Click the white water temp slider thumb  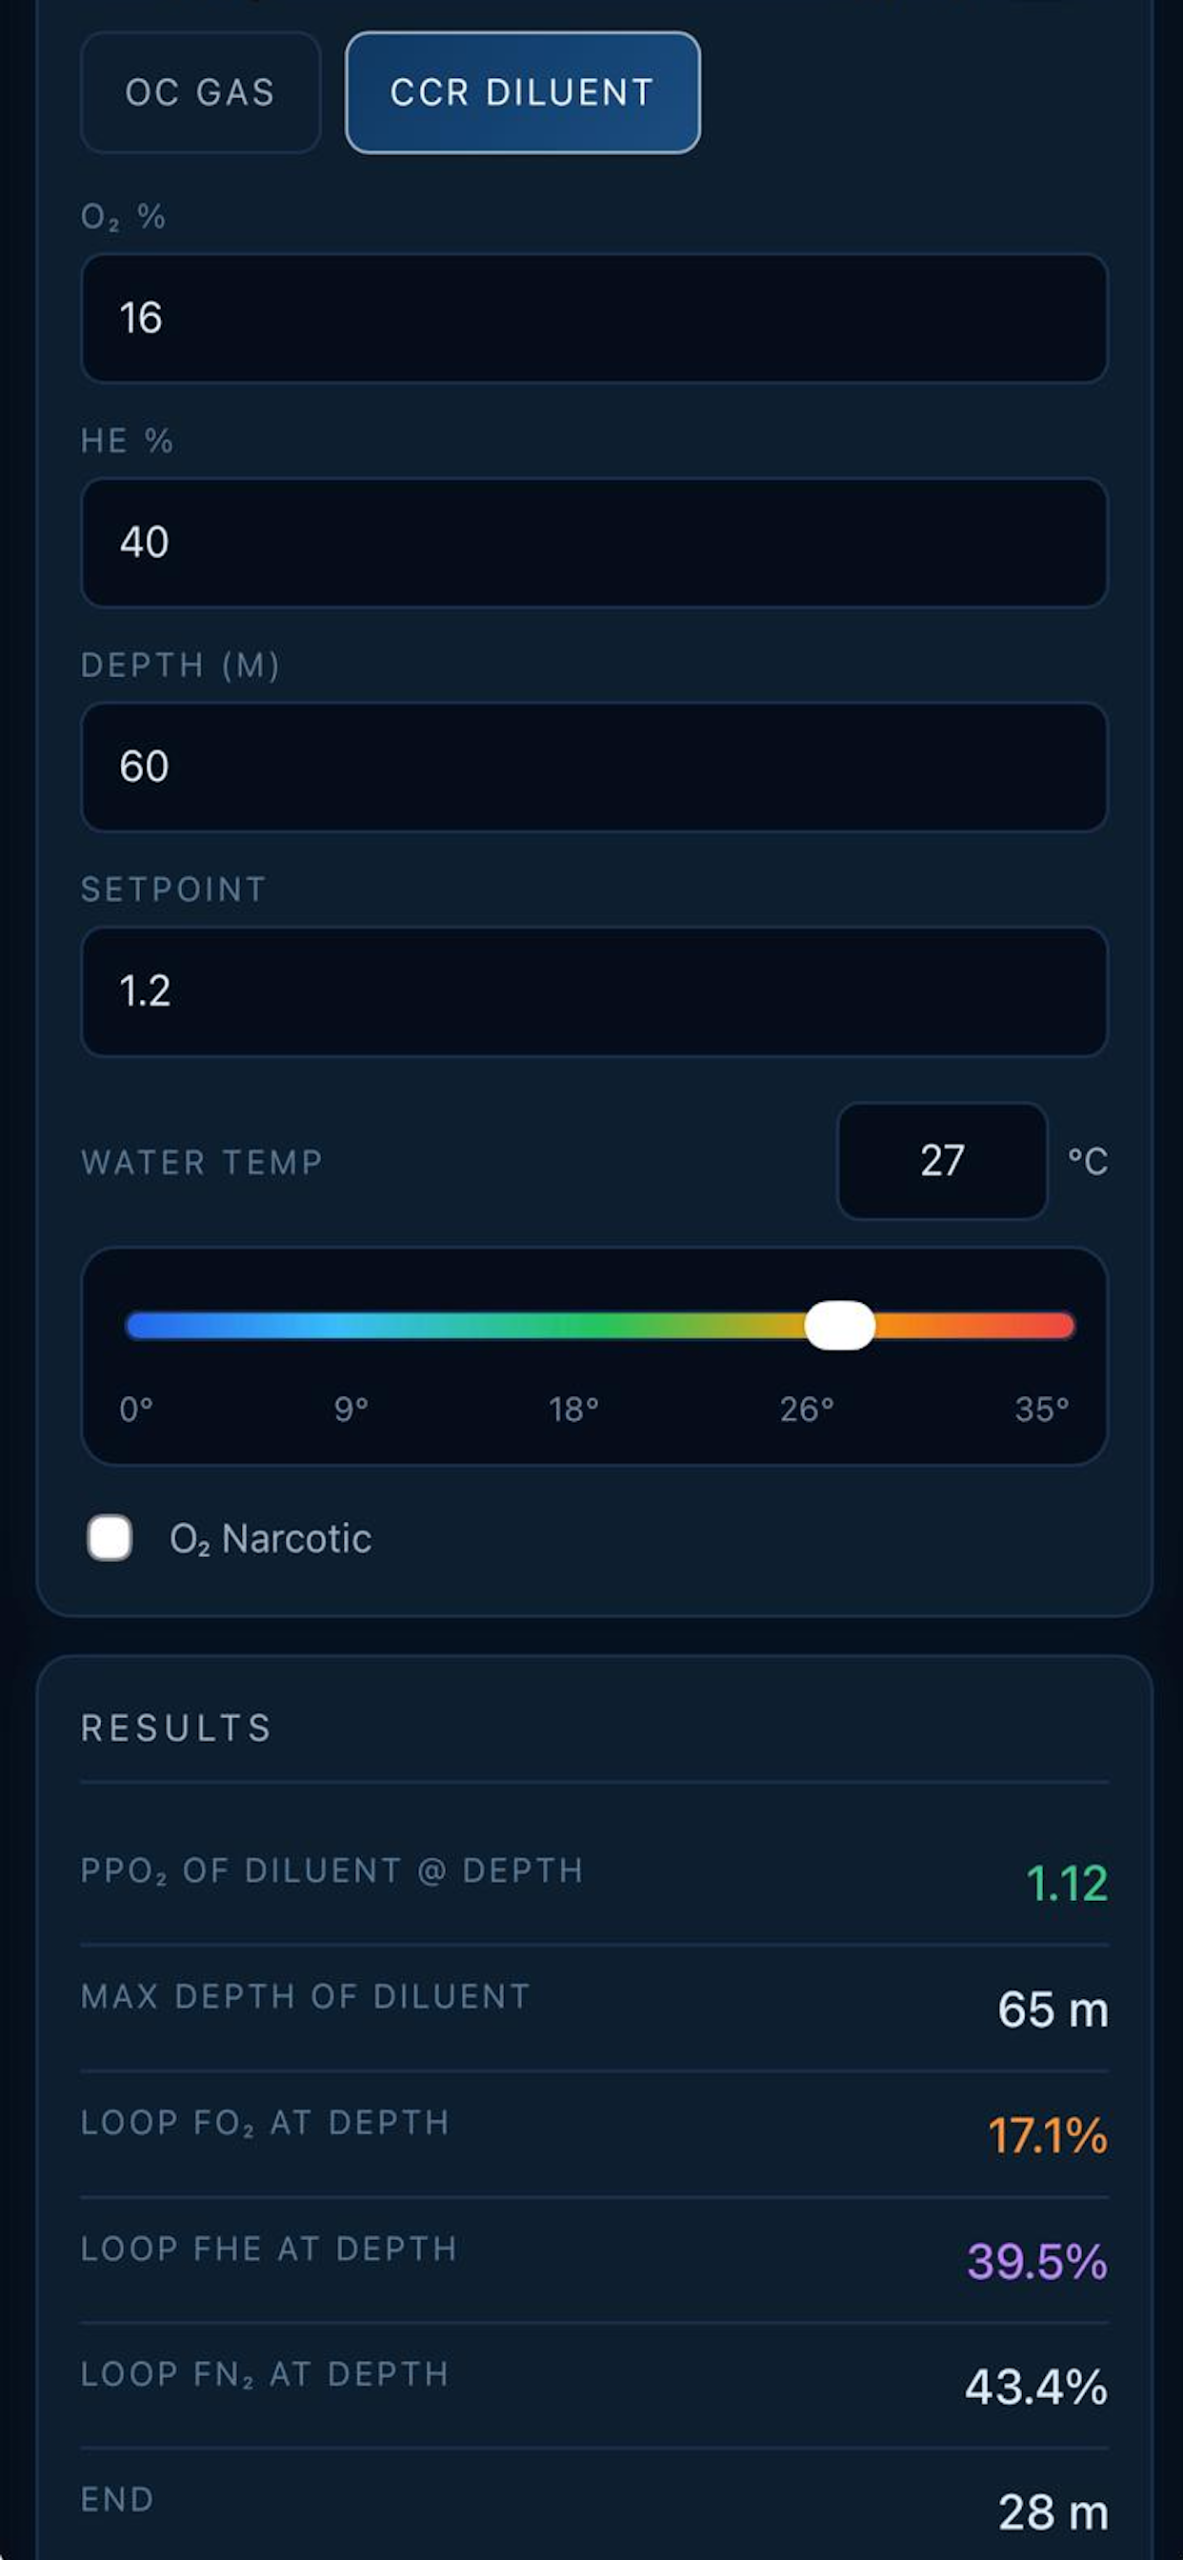840,1326
